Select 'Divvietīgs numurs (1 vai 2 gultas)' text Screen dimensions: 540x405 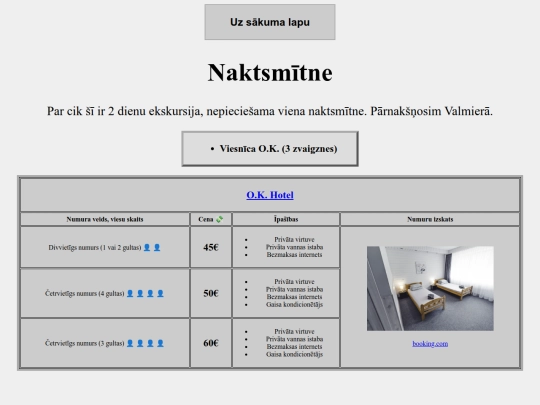coord(95,248)
